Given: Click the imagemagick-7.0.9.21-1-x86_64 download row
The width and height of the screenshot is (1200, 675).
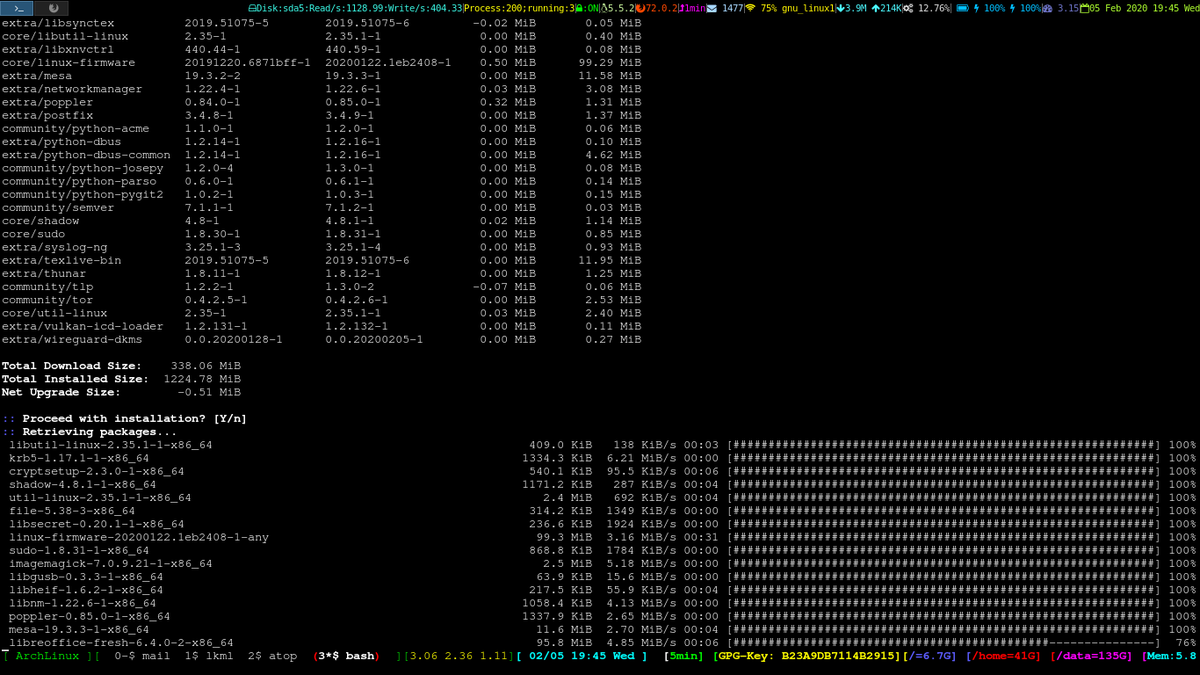Looking at the screenshot, I should point(602,564).
